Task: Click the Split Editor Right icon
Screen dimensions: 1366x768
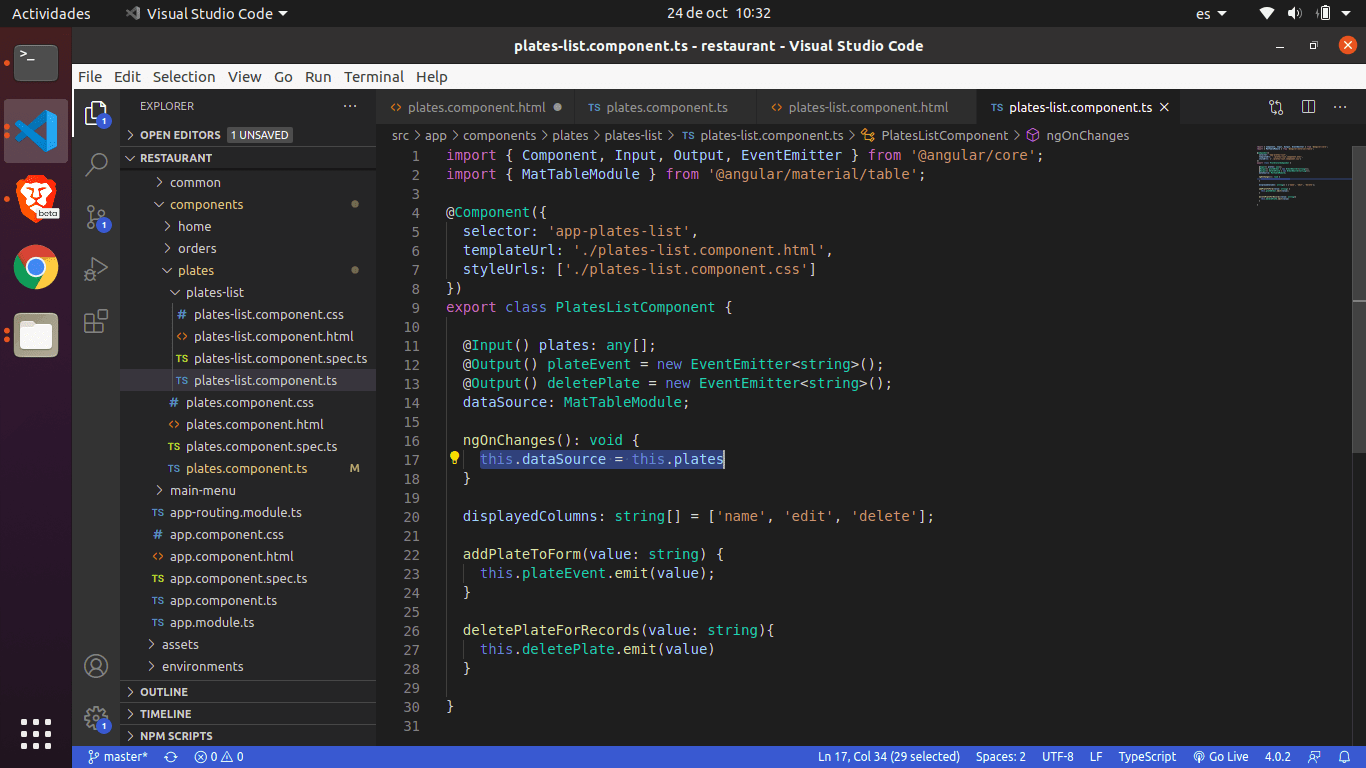Action: (1308, 107)
